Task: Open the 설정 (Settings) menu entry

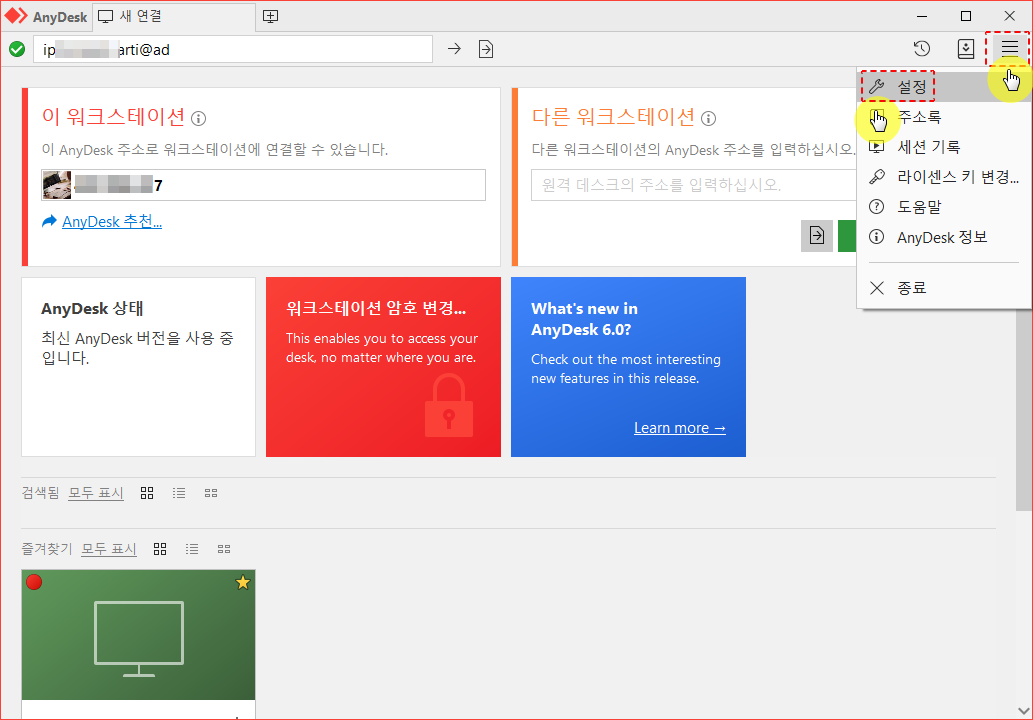Action: click(x=944, y=86)
